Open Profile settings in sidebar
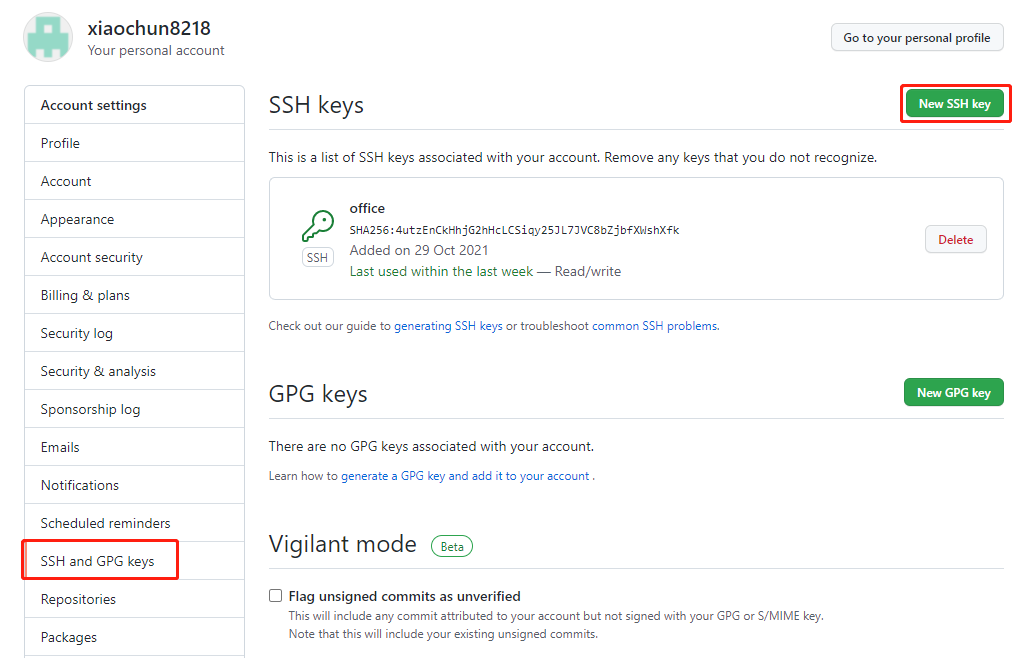This screenshot has height=658, width=1032. pyautogui.click(x=60, y=143)
